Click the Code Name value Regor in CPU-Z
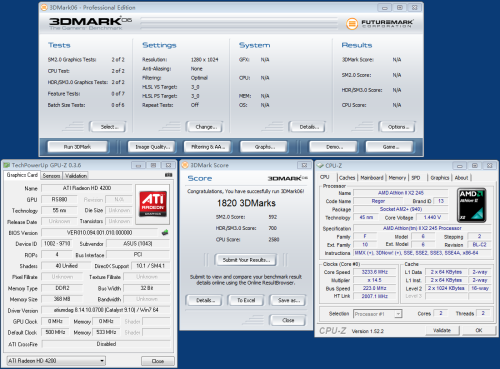 tap(378, 201)
